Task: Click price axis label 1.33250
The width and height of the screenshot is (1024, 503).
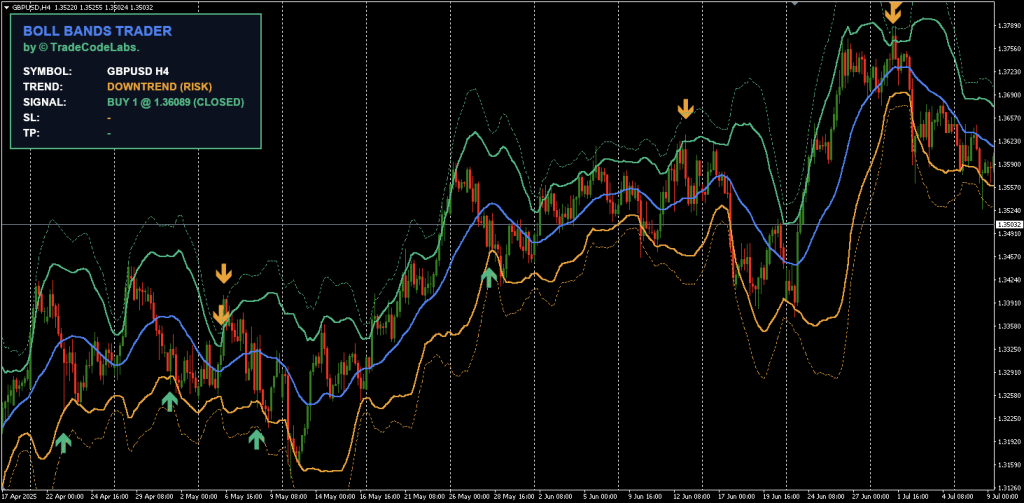Action: pyautogui.click(x=1009, y=349)
